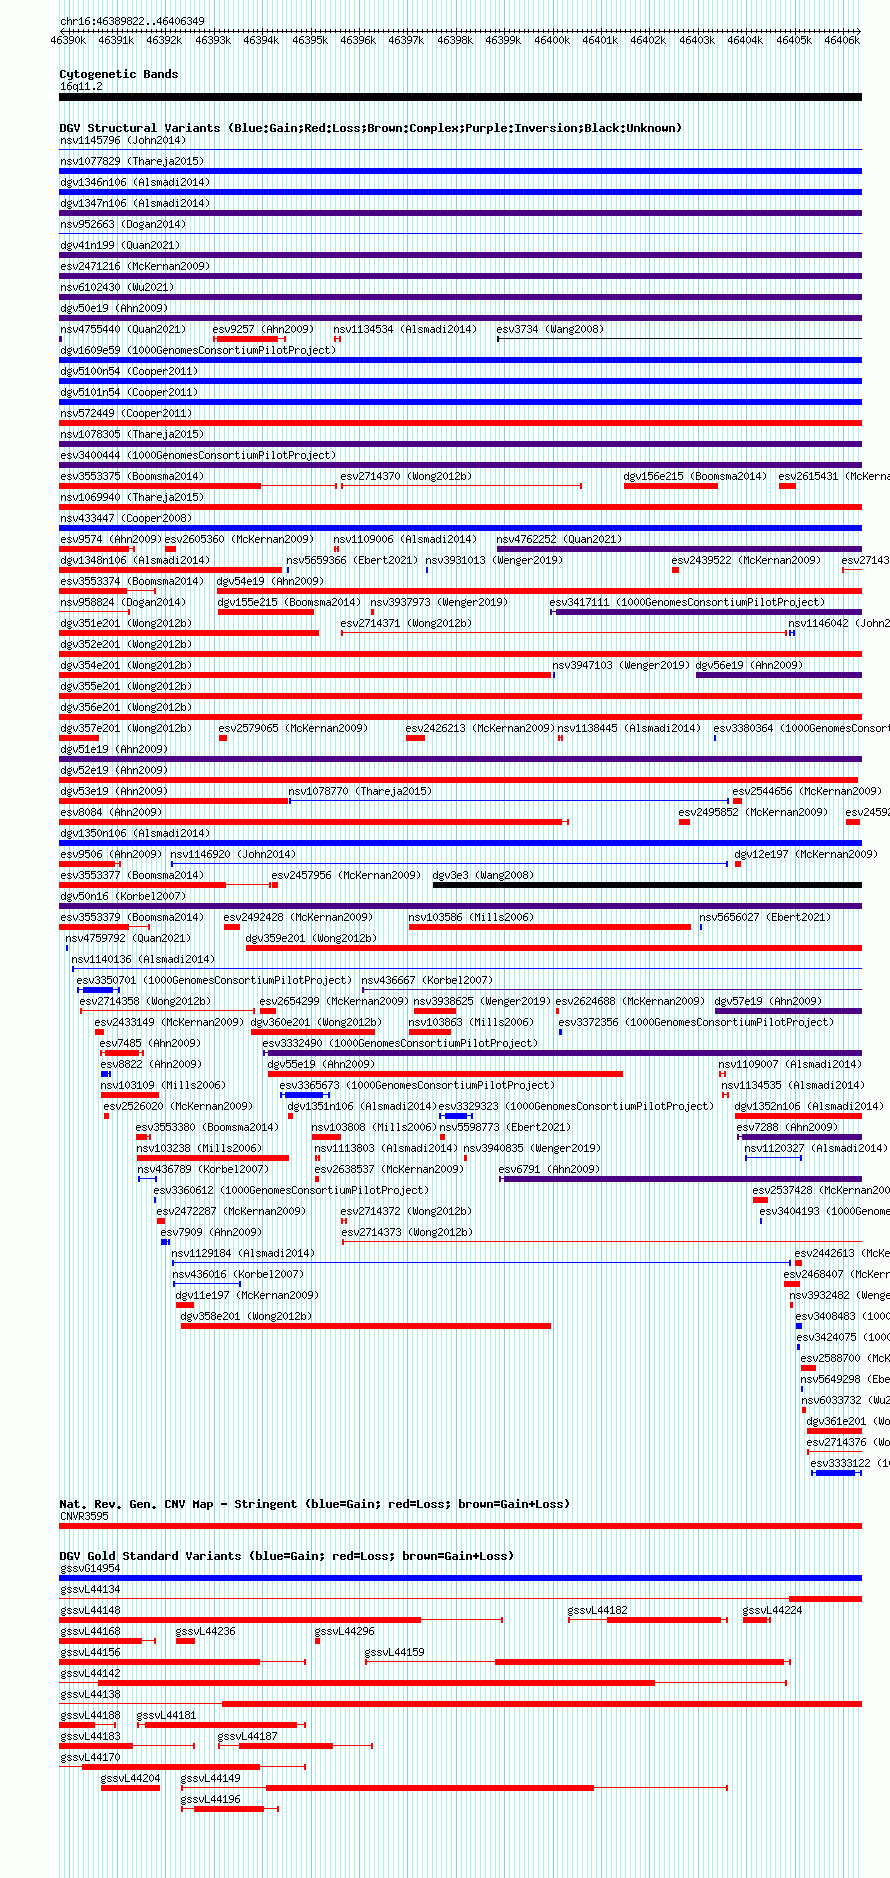Click the nsv4762252 (Quan2021) purple bar
Image resolution: width=890 pixels, height=1878 pixels.
click(679, 549)
